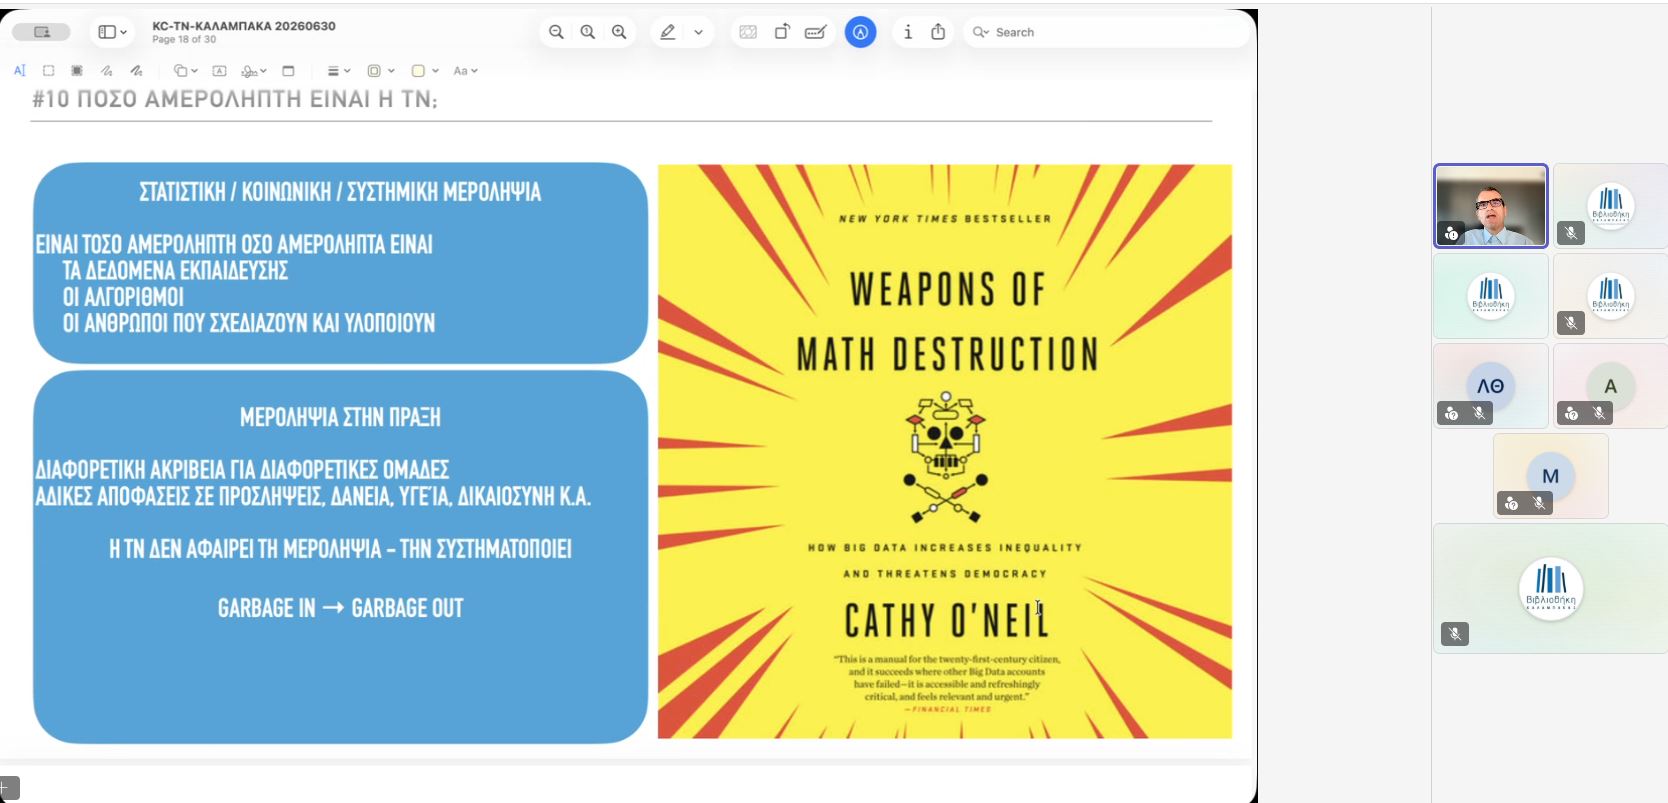Click the Share icon
This screenshot has width=1668, height=803.
938,32
